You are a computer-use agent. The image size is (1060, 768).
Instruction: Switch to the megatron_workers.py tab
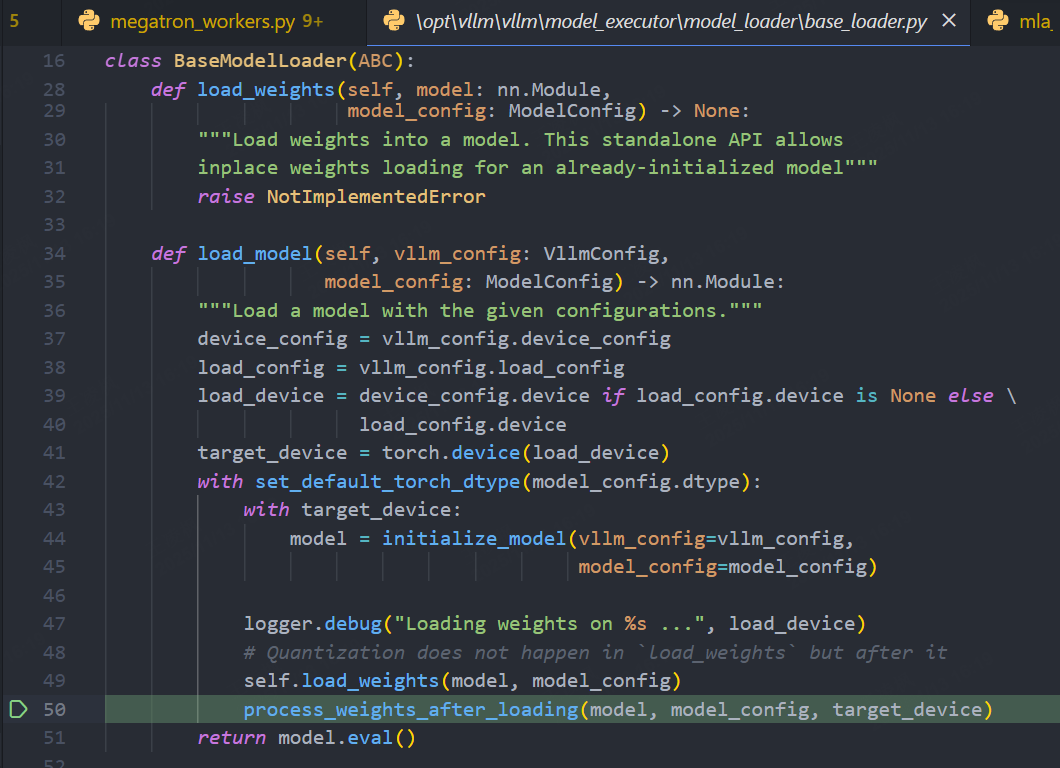click(x=214, y=22)
